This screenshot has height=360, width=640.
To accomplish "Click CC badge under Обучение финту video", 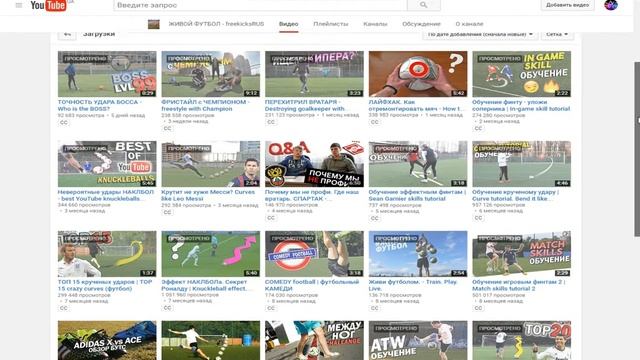I will click(478, 128).
